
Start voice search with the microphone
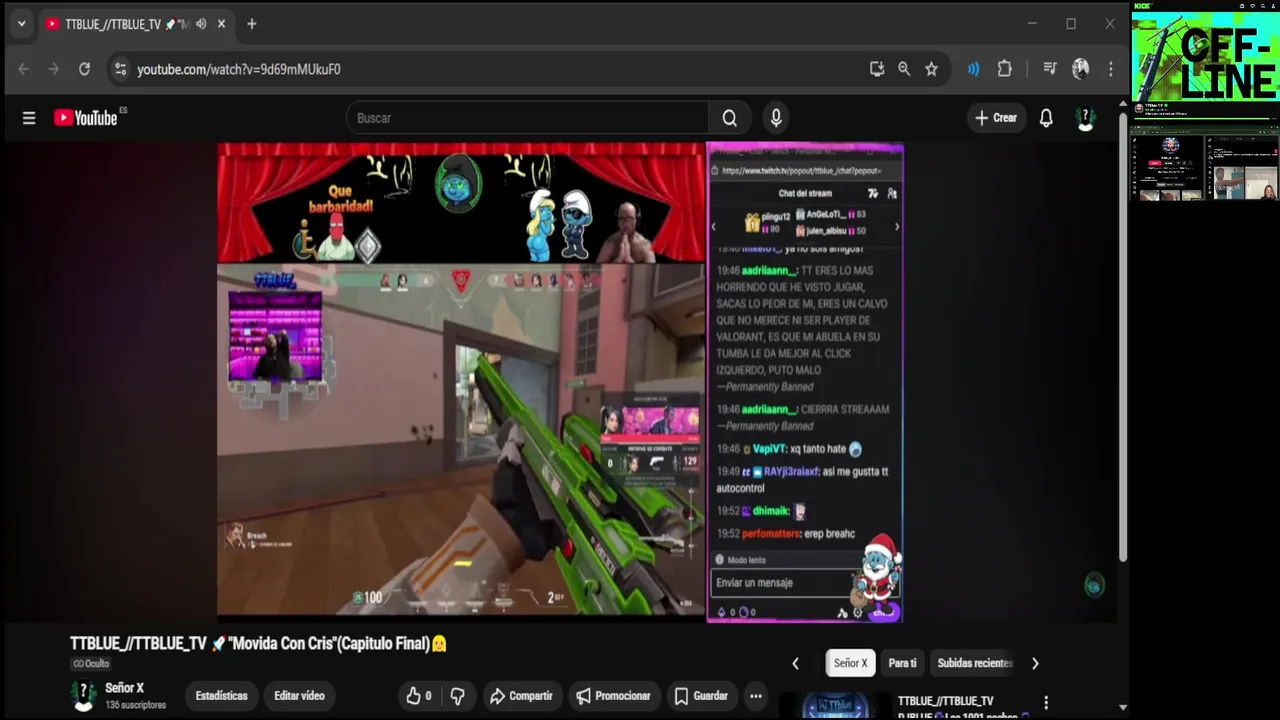point(776,118)
